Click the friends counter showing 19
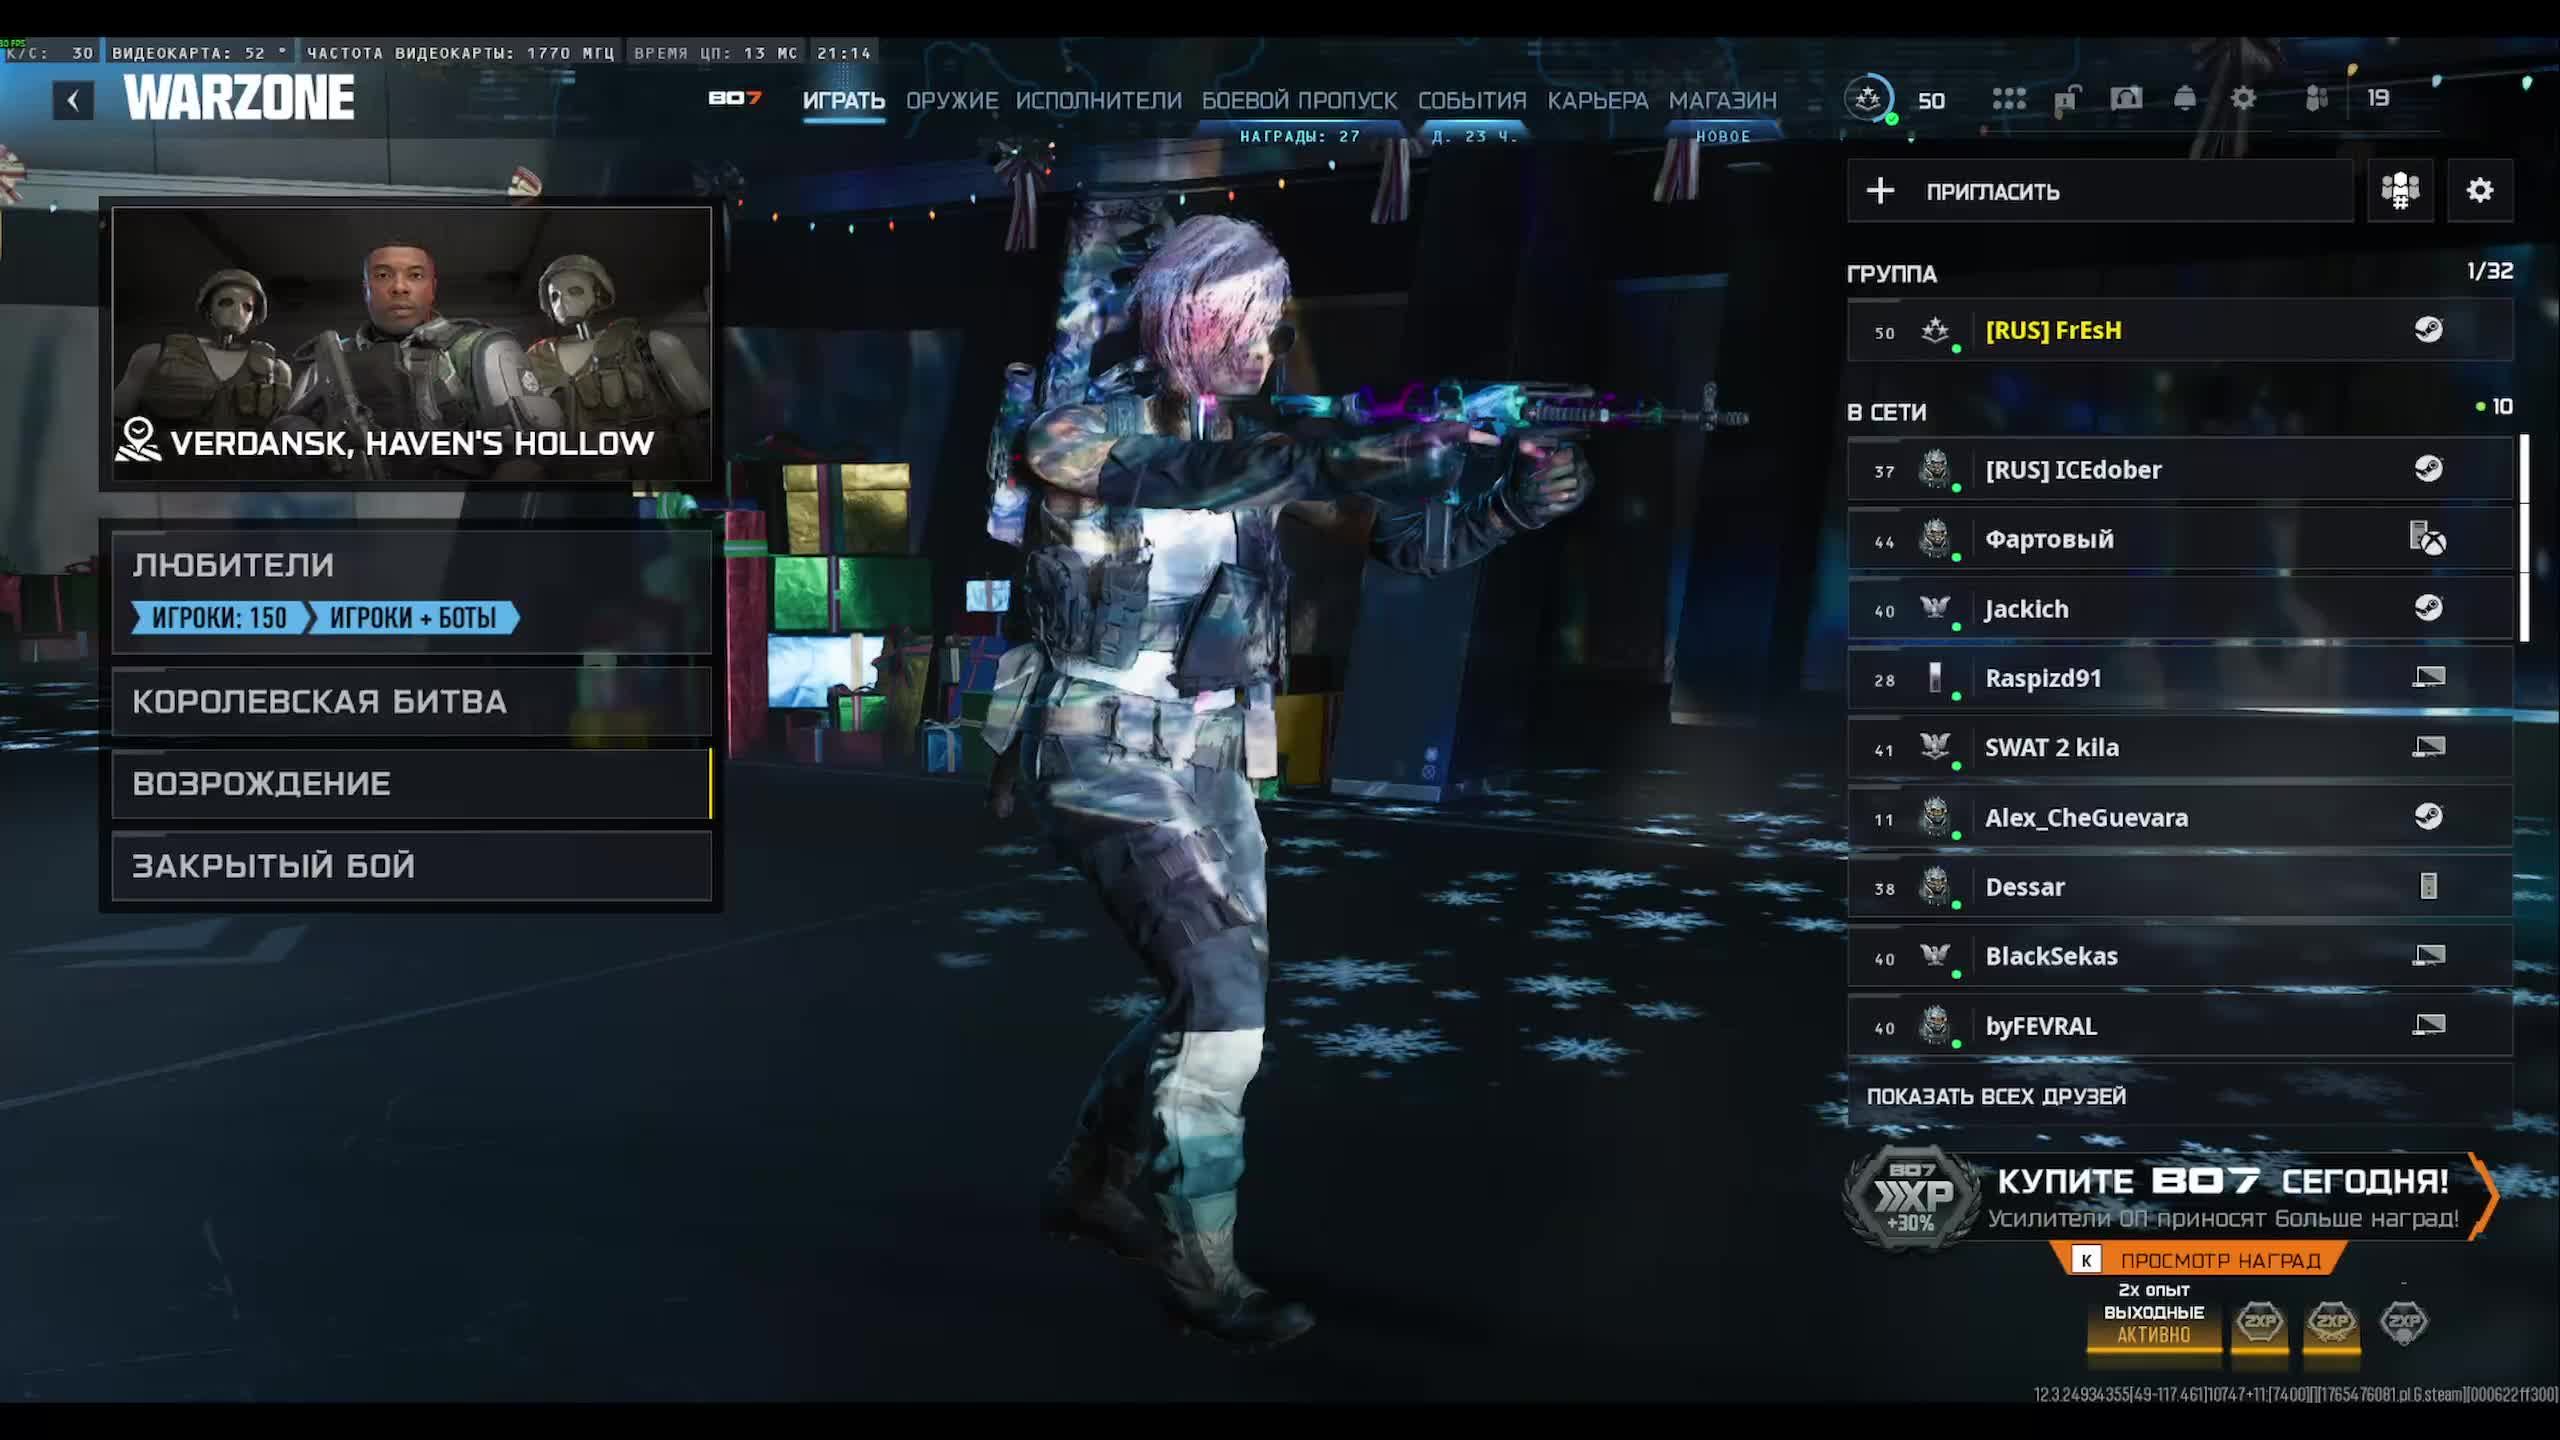 pos(2379,98)
